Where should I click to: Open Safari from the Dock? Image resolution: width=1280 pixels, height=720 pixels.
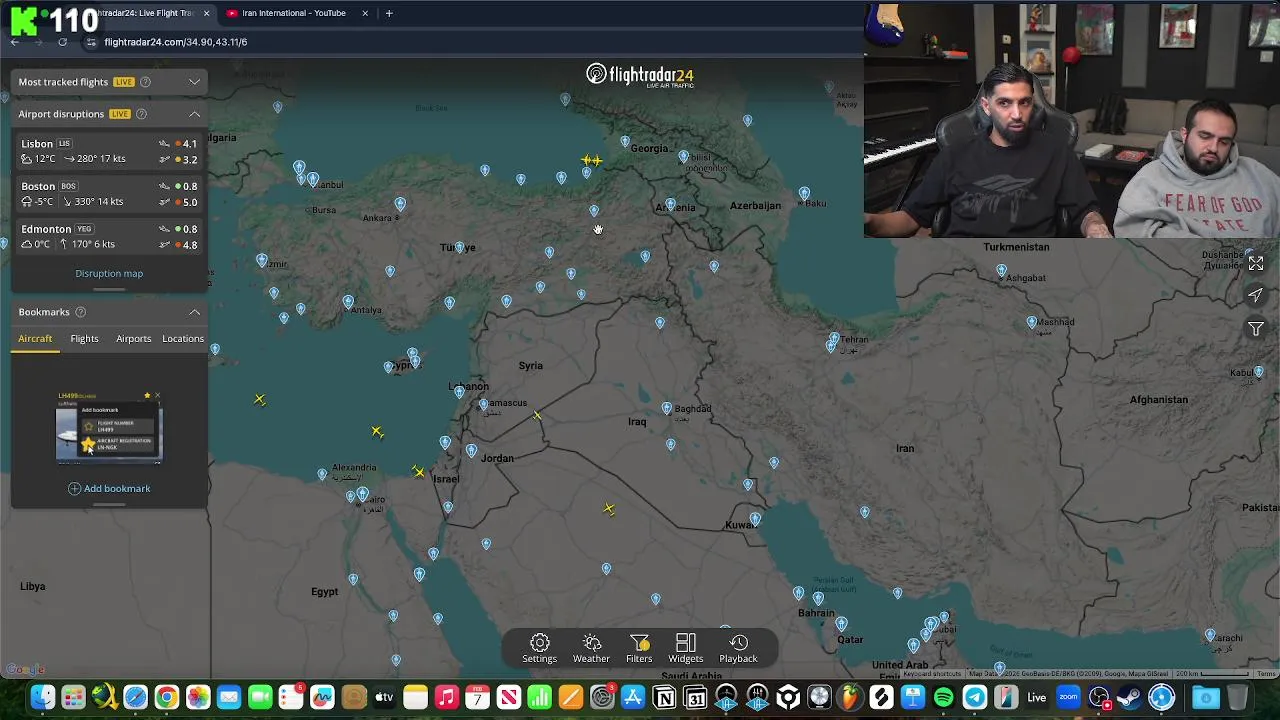pyautogui.click(x=135, y=697)
